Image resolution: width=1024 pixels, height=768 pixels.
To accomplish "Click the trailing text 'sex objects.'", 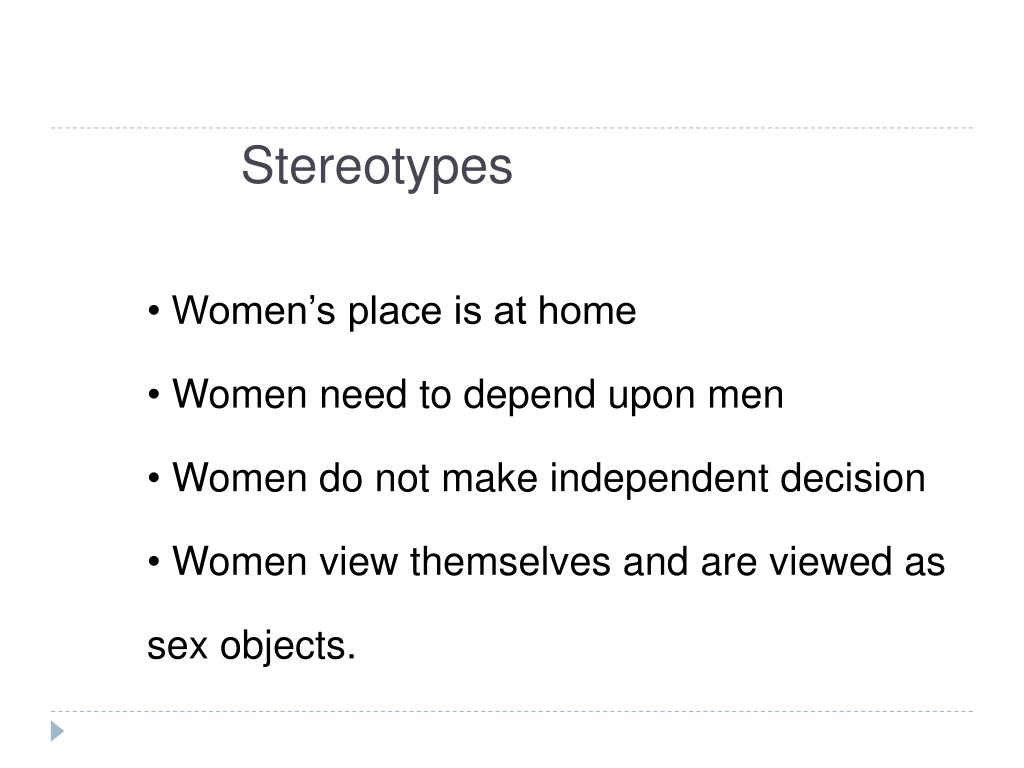I will pyautogui.click(x=251, y=647).
